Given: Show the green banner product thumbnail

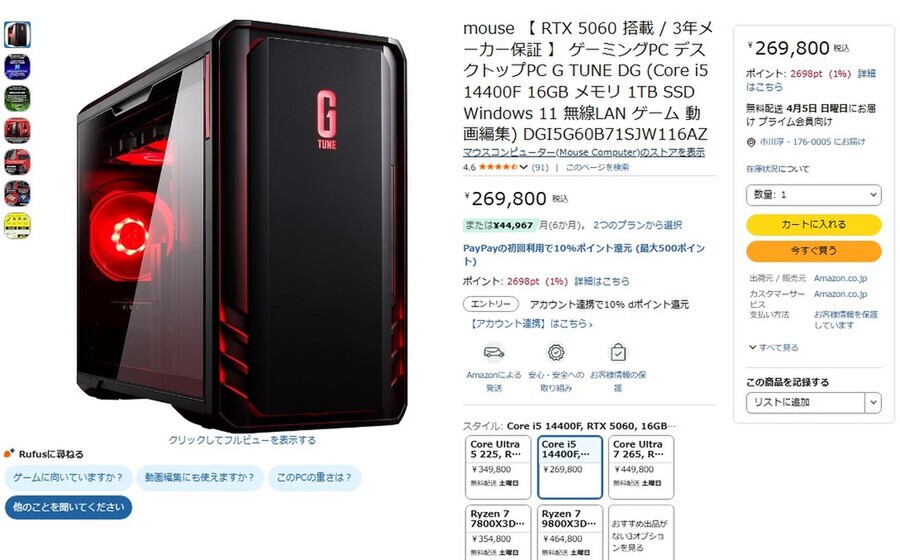Looking at the screenshot, I should click(x=17, y=98).
